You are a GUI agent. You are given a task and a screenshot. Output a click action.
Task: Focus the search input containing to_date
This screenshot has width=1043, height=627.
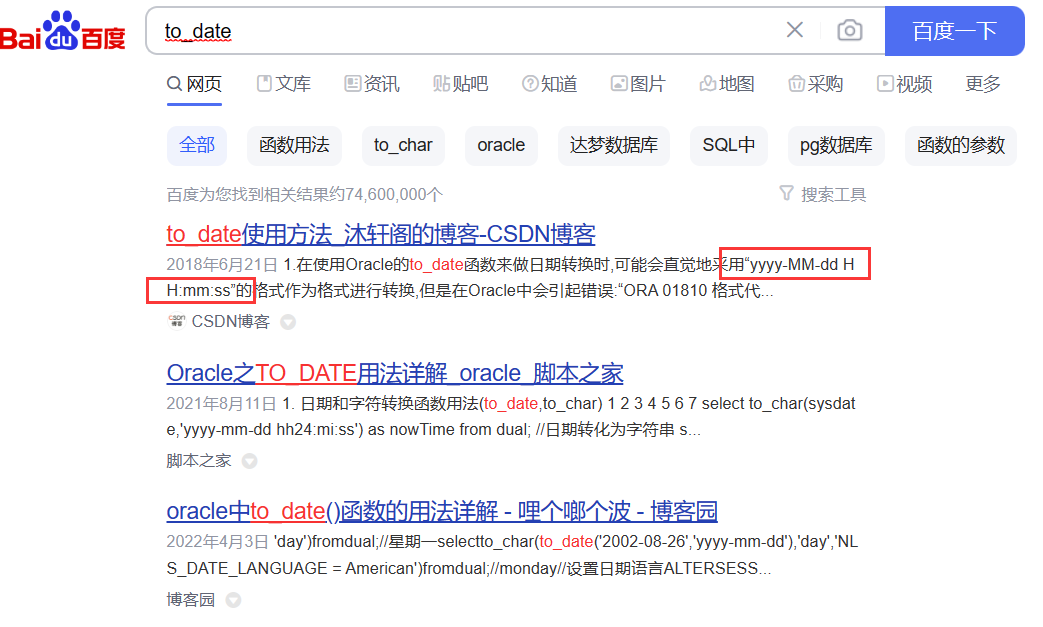(x=466, y=31)
